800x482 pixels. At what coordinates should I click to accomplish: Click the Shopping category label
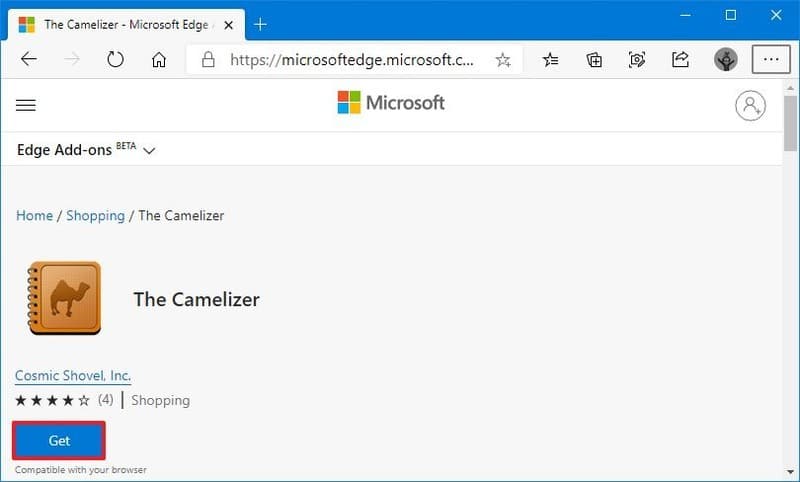(160, 400)
